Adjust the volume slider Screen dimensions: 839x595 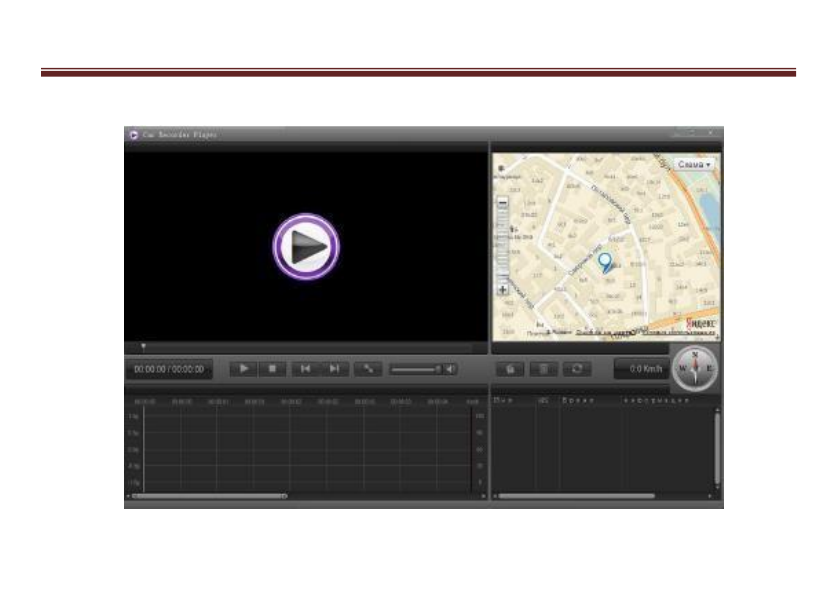click(x=416, y=369)
